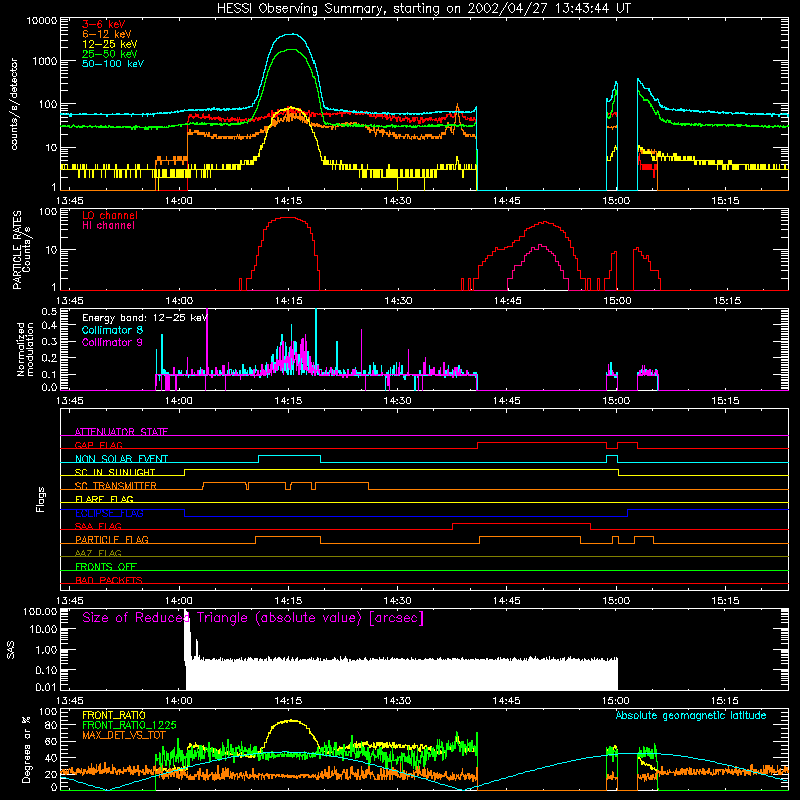Viewport: 800px width, 800px height.
Task: Click the SAS axis title
Action: (11, 649)
